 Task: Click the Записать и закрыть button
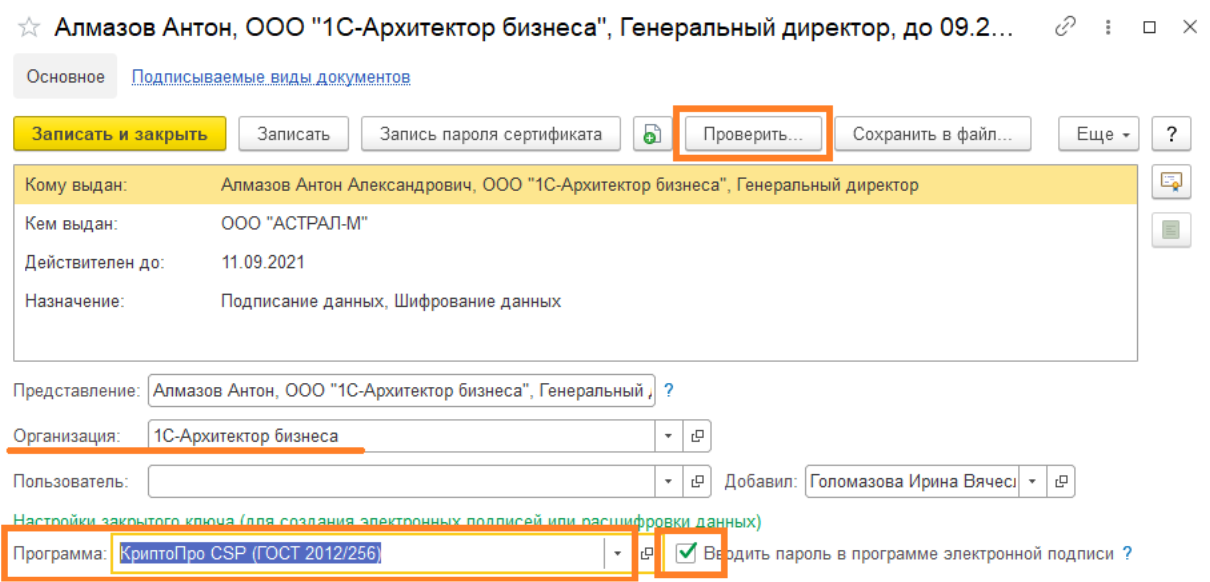120,135
